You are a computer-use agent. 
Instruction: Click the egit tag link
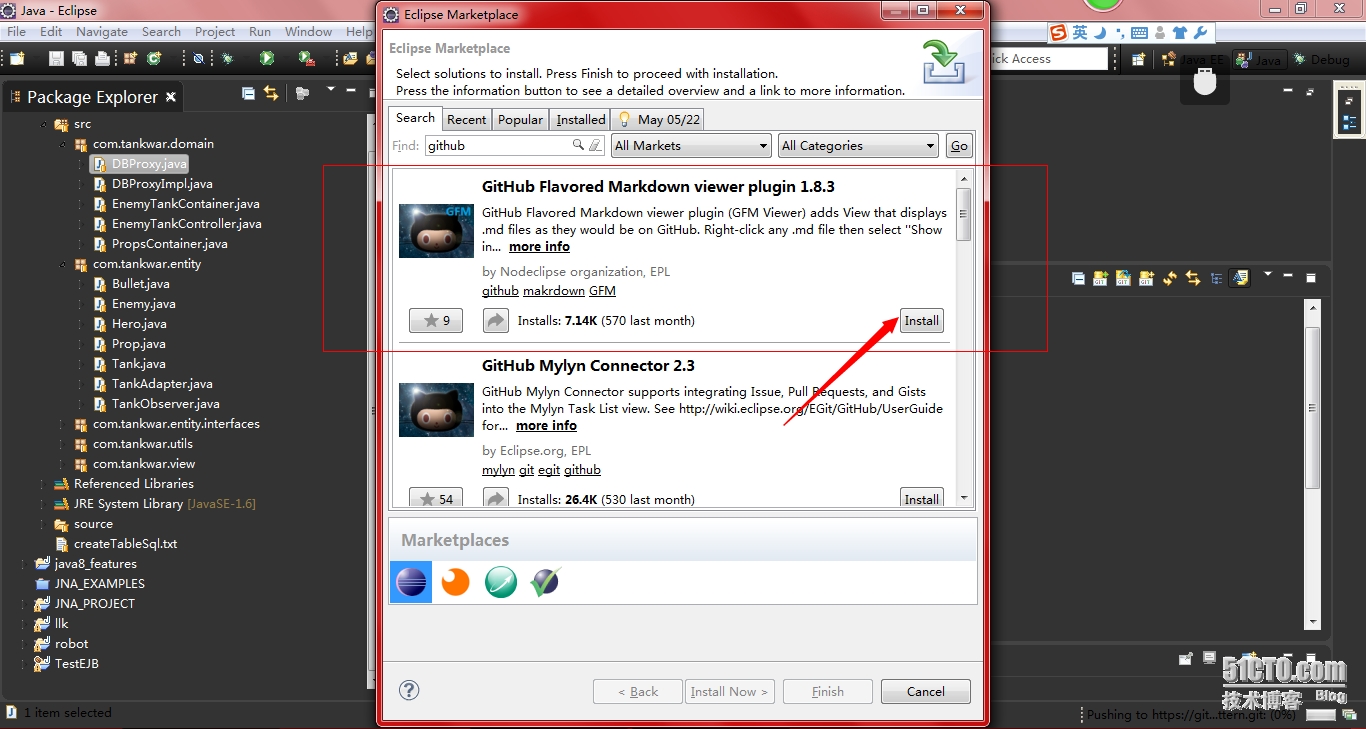point(549,470)
